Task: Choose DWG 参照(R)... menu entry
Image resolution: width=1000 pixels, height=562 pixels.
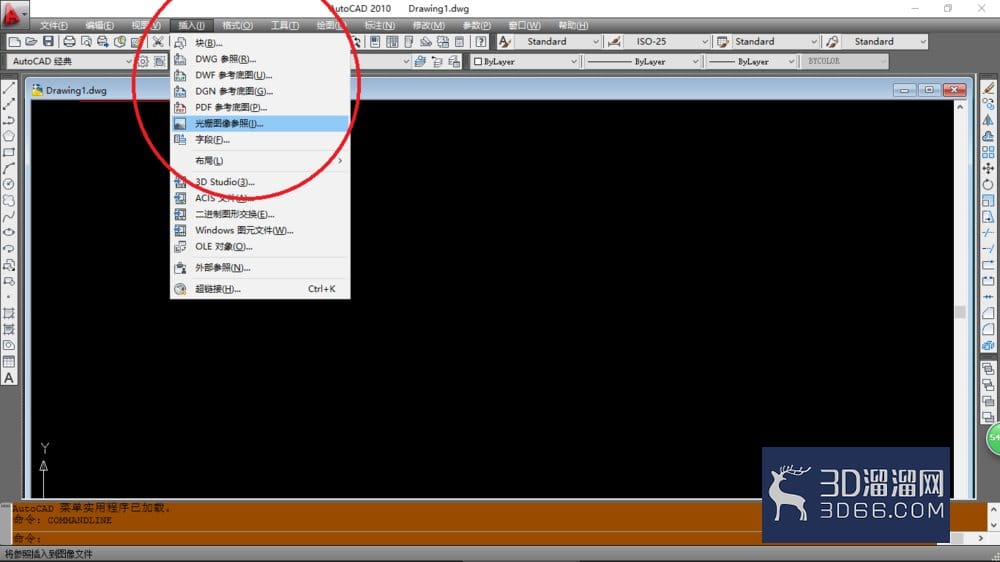Action: (260, 59)
